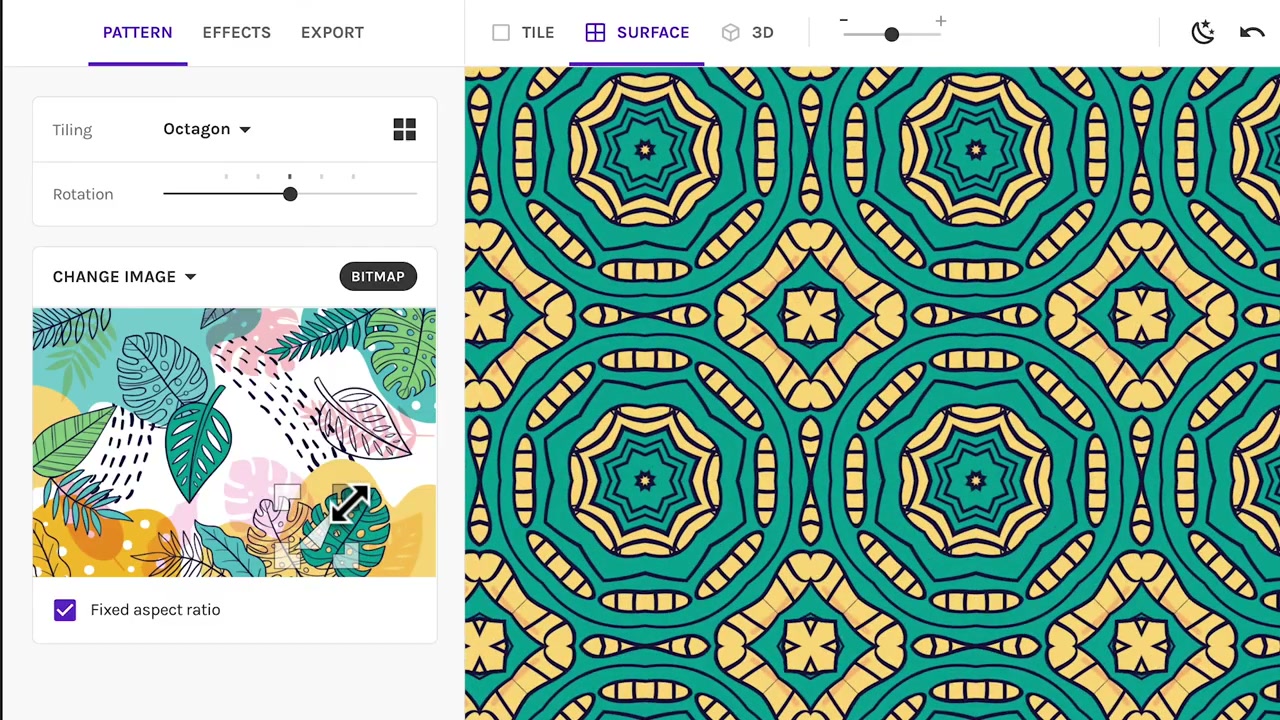This screenshot has width=1280, height=720.
Task: Select the Pattern tab
Action: 137,33
